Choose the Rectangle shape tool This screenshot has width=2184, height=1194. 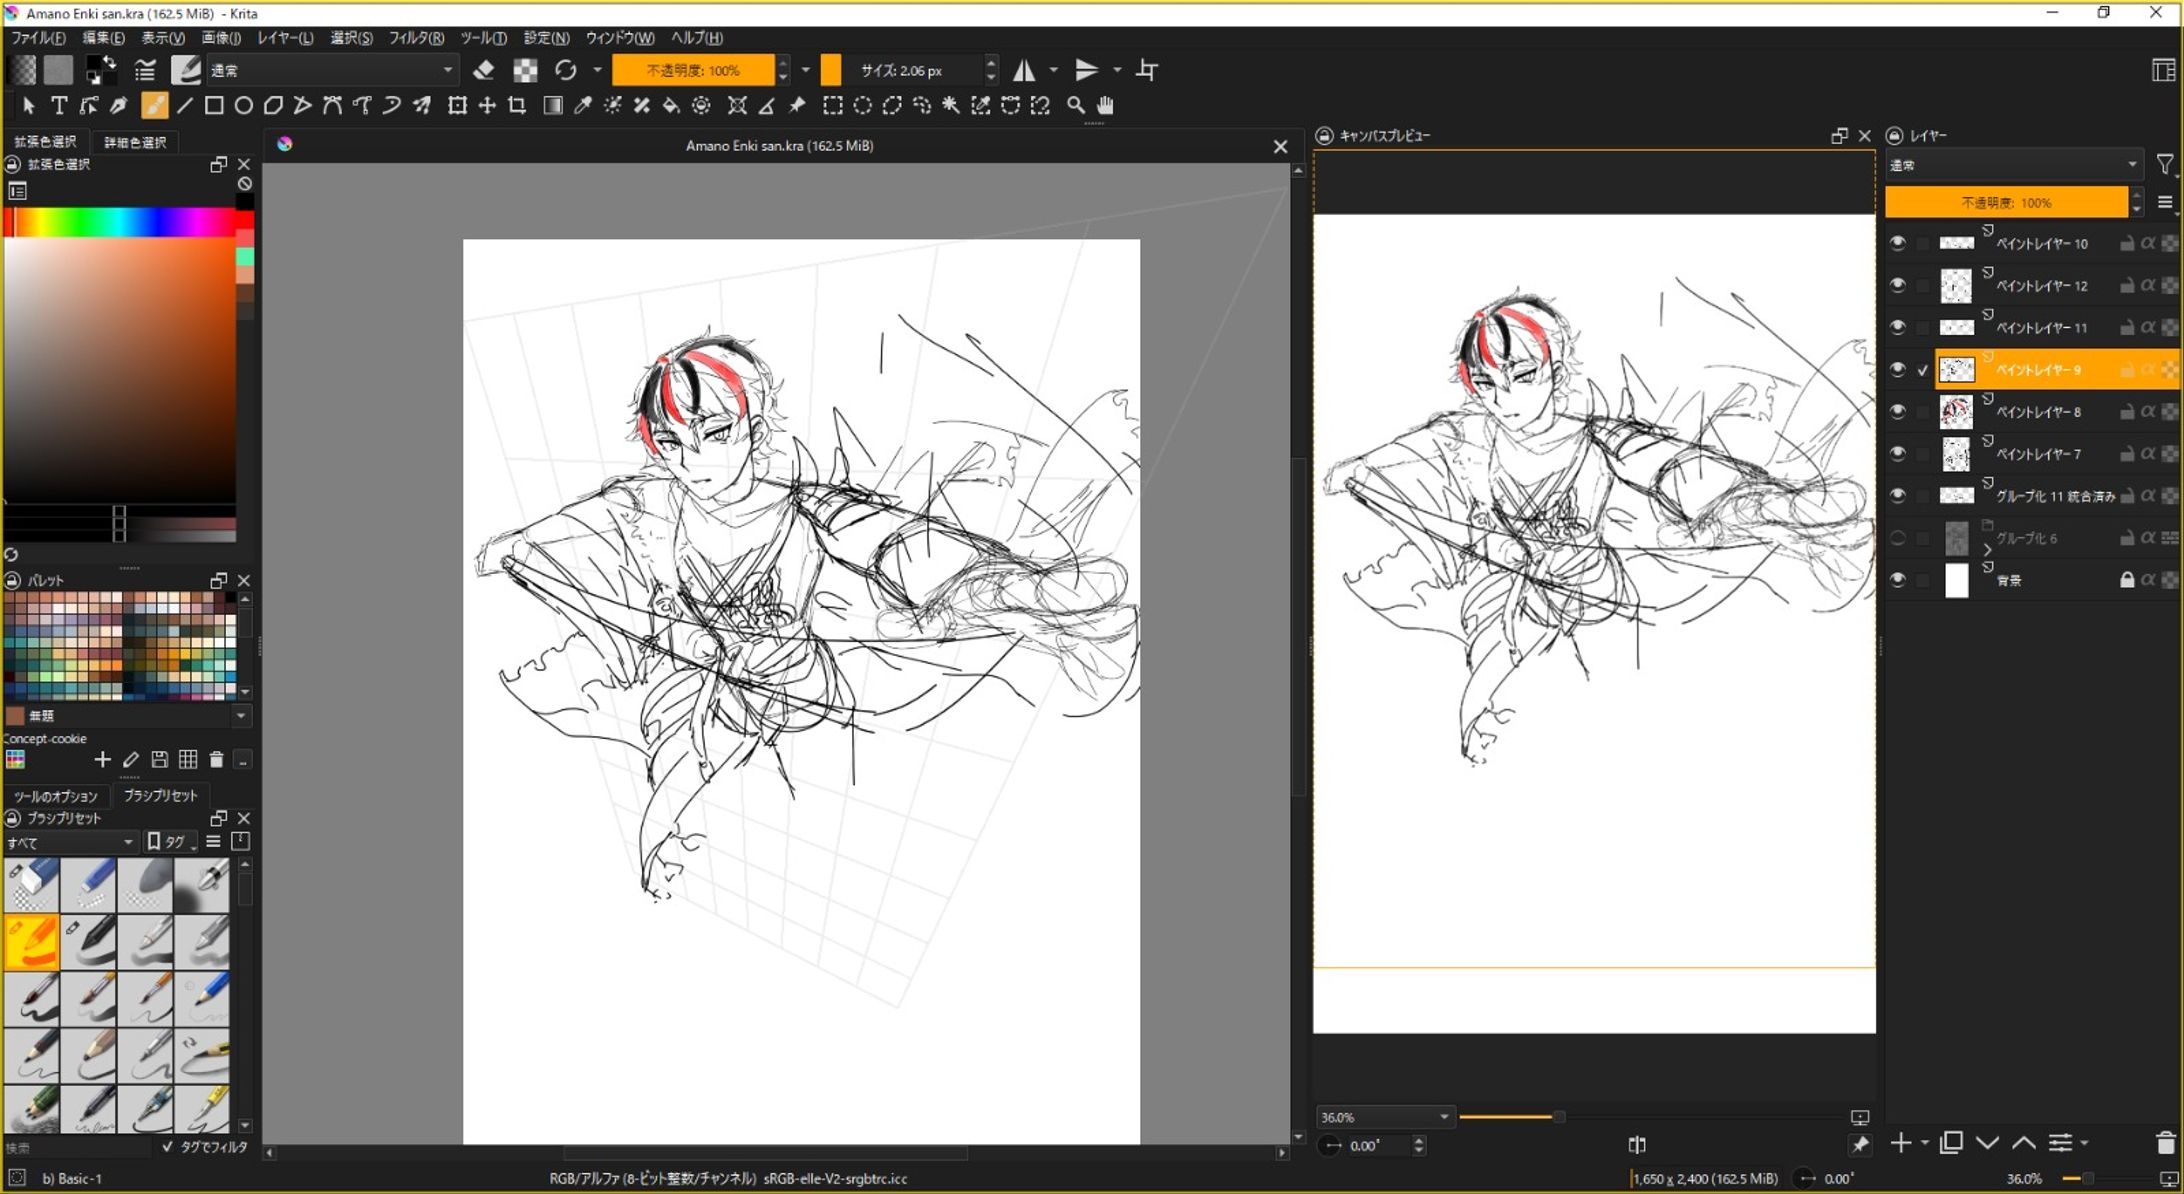click(x=214, y=105)
